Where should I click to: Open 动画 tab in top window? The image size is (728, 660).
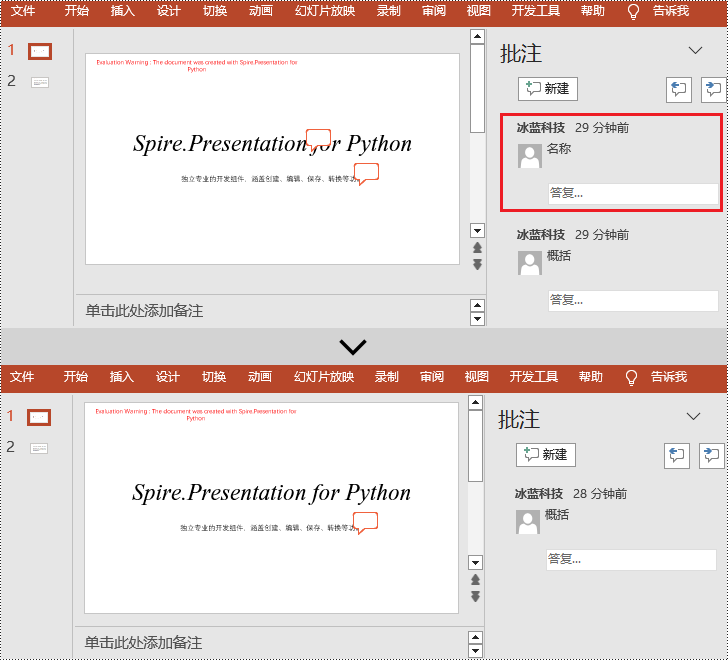point(260,10)
